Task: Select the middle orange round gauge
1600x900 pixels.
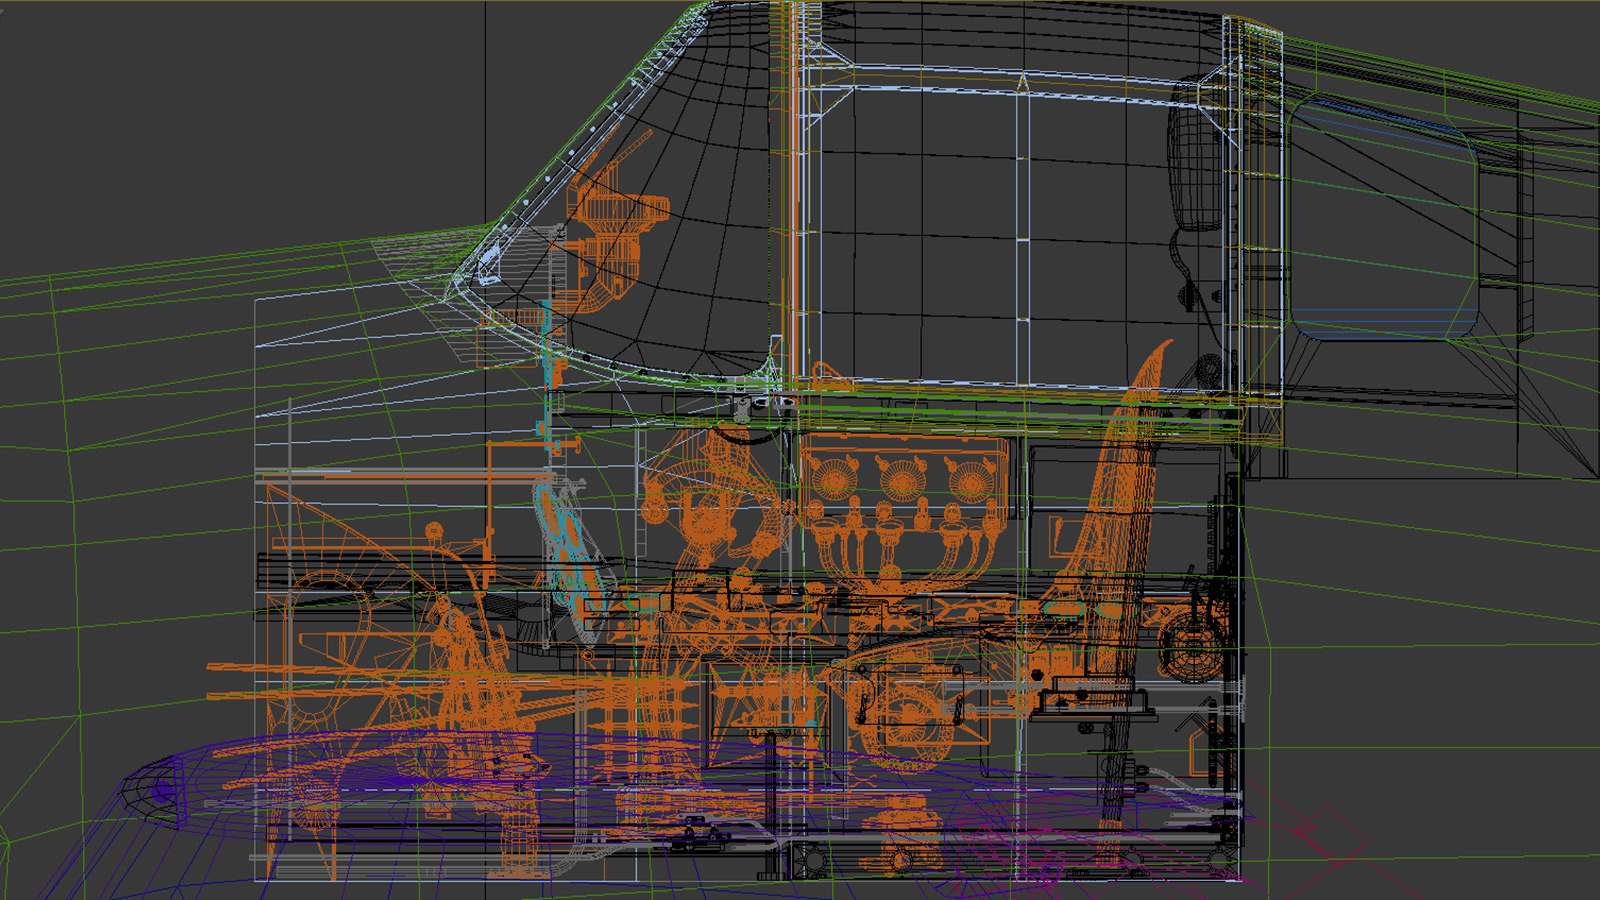Action: [901, 478]
